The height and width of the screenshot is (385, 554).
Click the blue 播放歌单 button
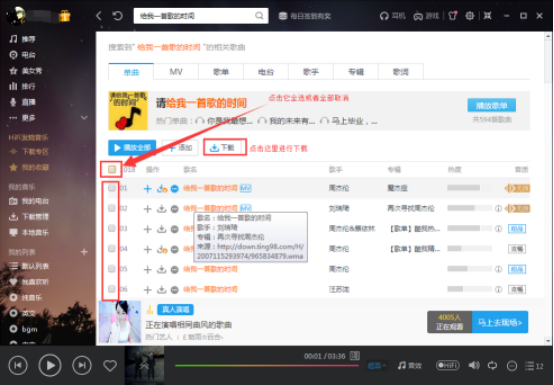pos(491,105)
